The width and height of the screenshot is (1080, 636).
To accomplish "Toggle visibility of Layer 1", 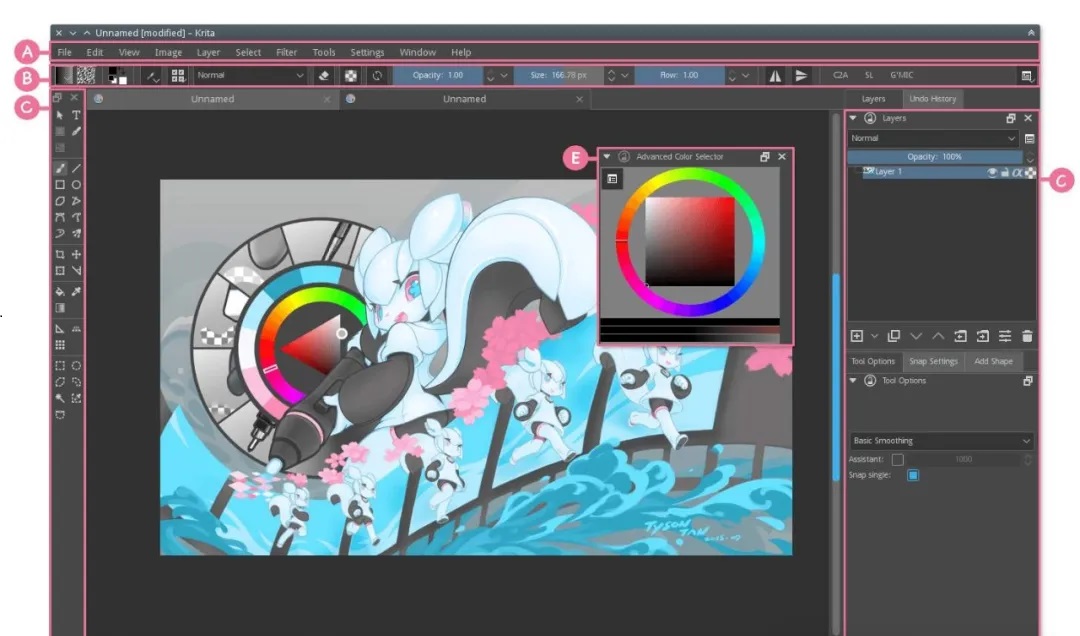I will tap(992, 172).
